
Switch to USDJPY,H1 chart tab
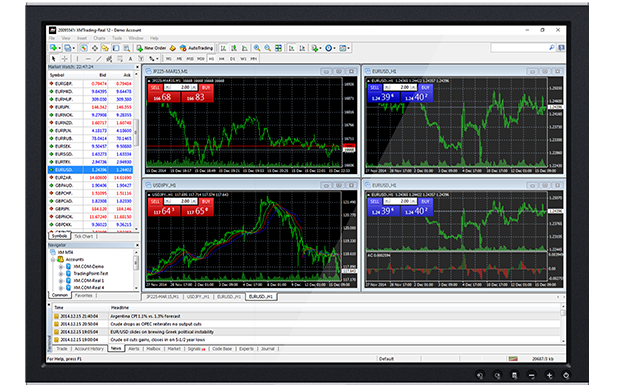pos(198,297)
